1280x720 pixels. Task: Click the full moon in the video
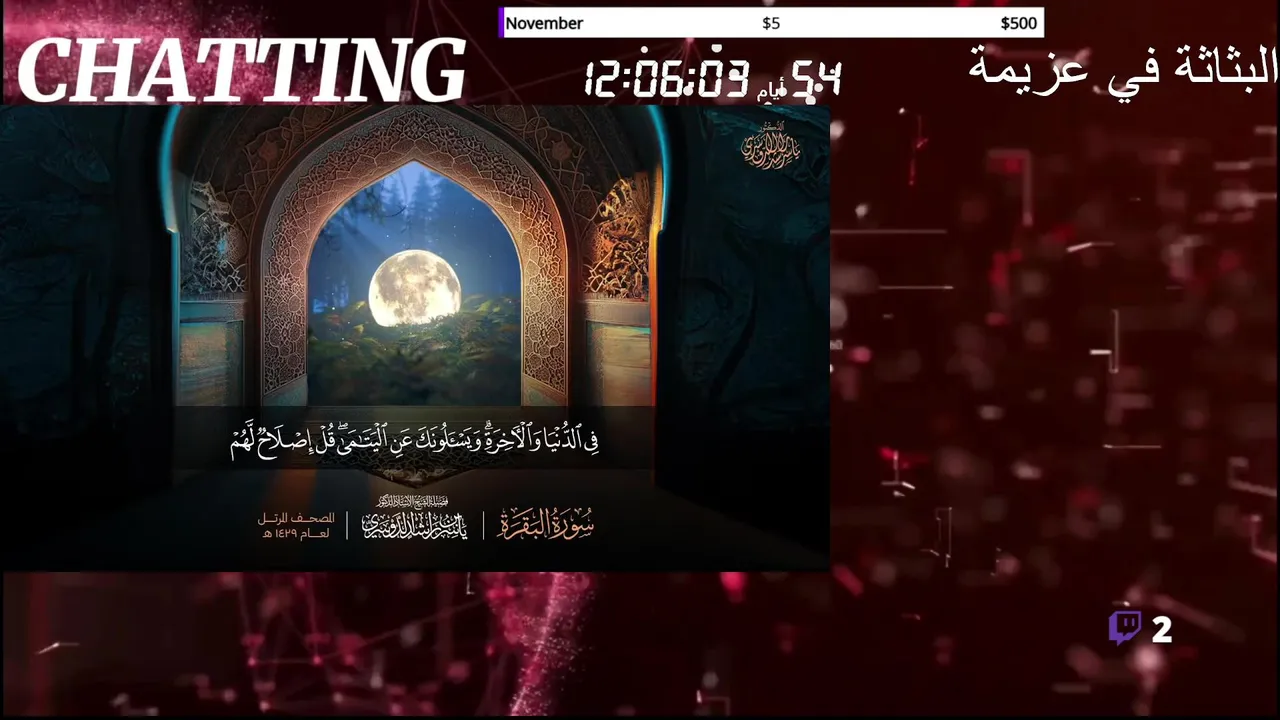tap(414, 290)
